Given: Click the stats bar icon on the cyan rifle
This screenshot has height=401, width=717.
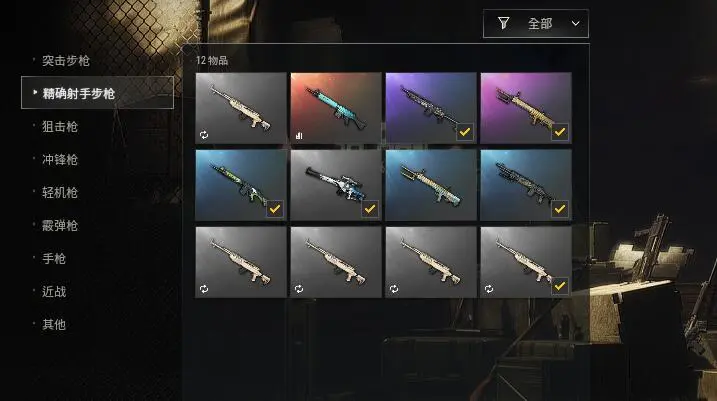Looking at the screenshot, I should tap(299, 135).
